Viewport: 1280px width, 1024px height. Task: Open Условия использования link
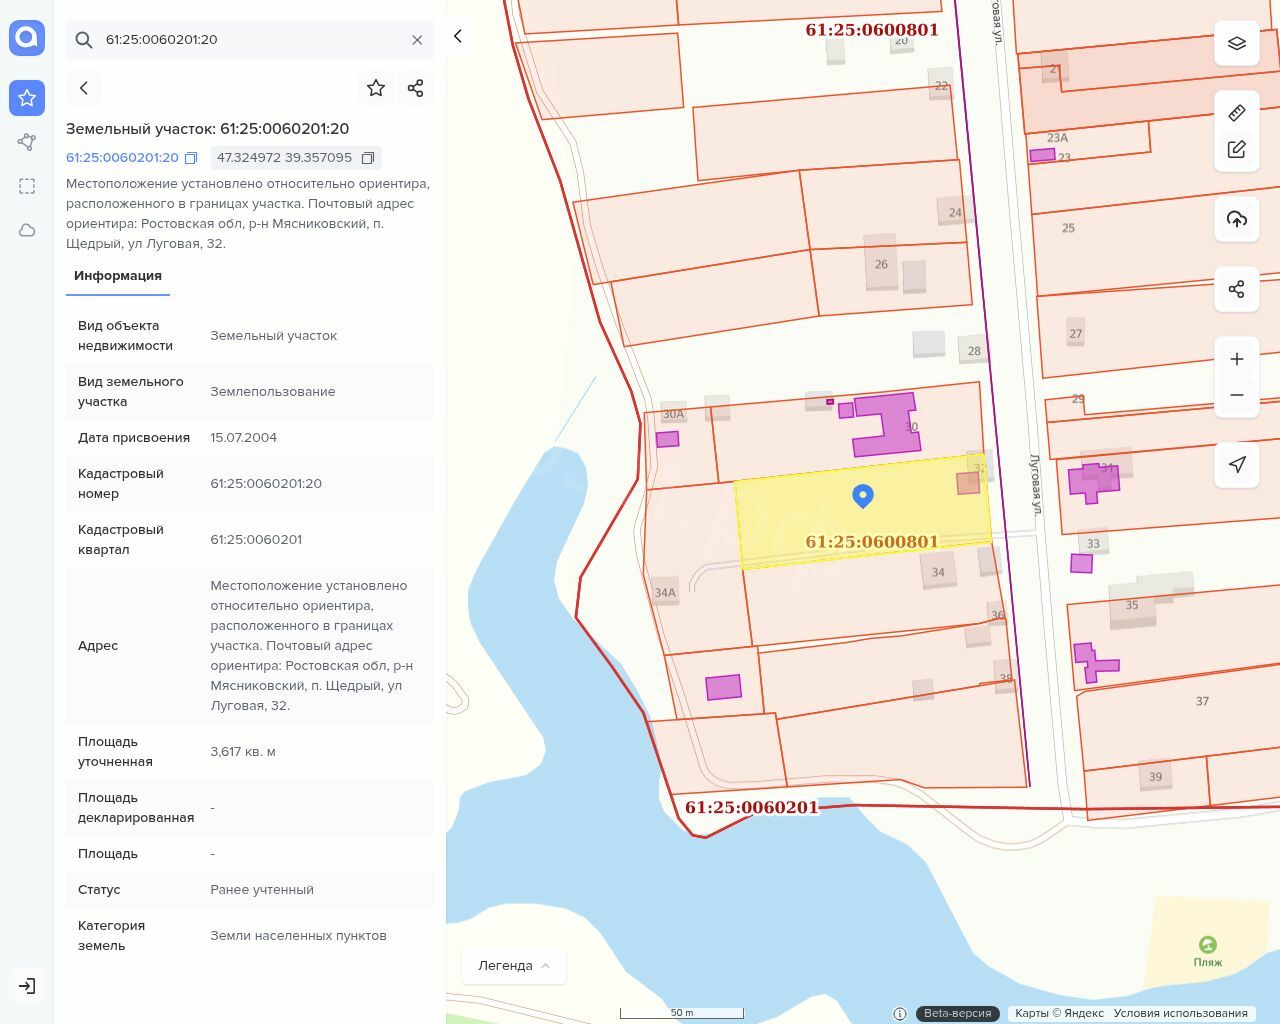click(x=1180, y=1013)
